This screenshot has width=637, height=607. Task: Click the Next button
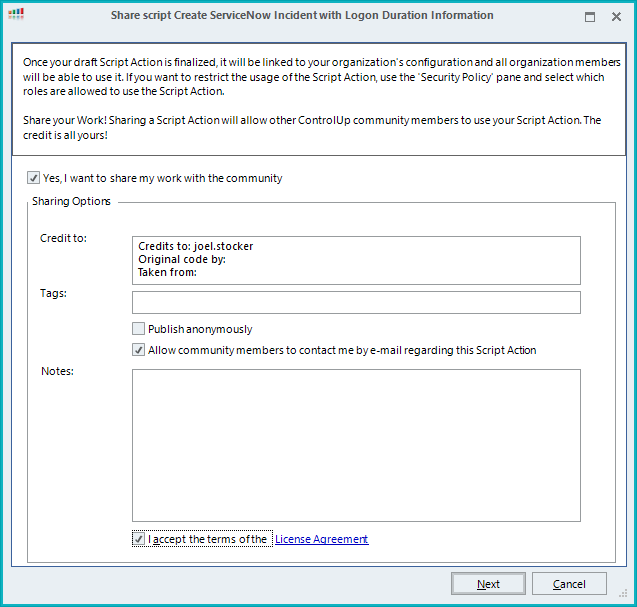click(488, 584)
